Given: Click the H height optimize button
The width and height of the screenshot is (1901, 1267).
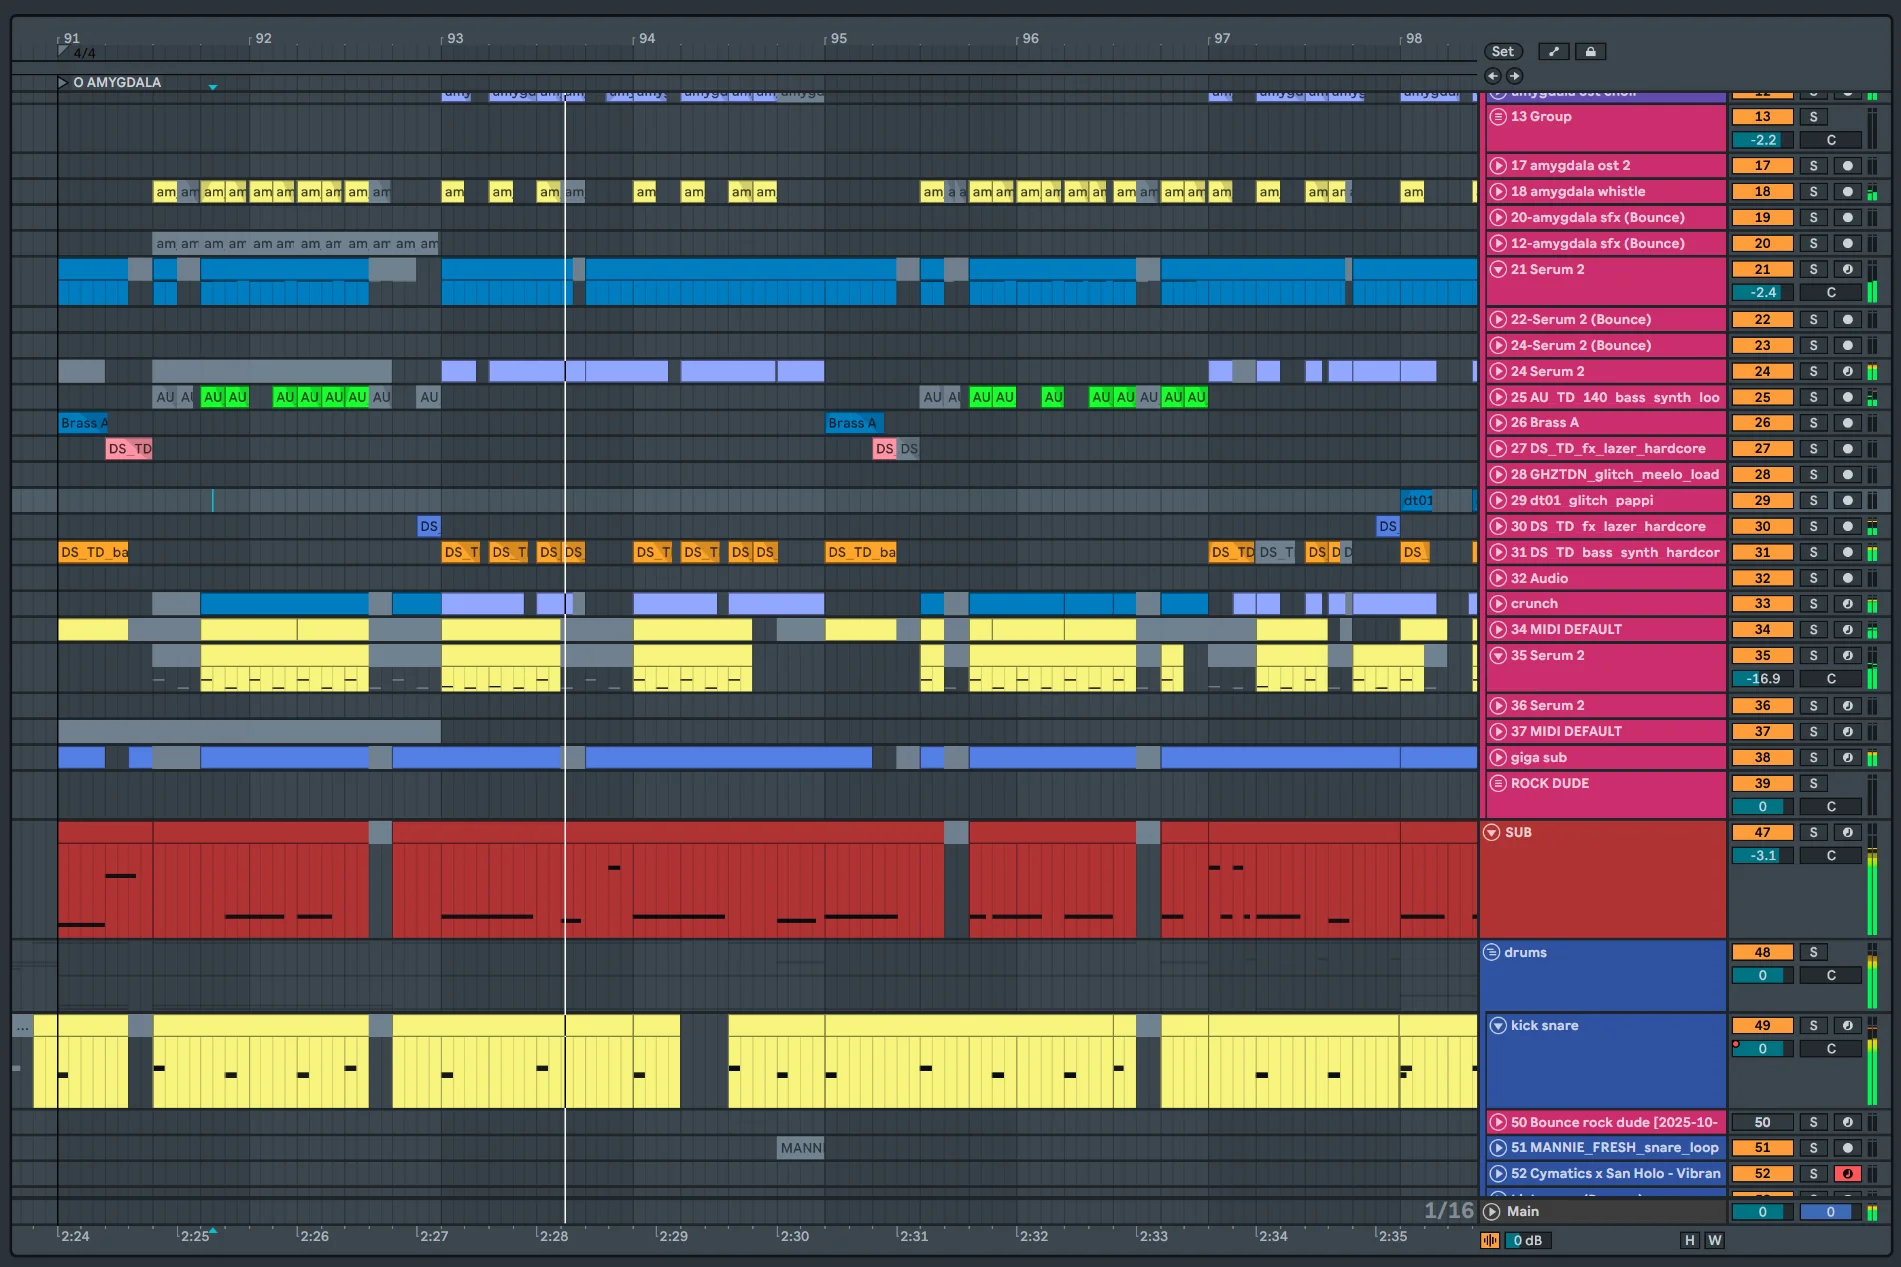Looking at the screenshot, I should coord(1690,1241).
